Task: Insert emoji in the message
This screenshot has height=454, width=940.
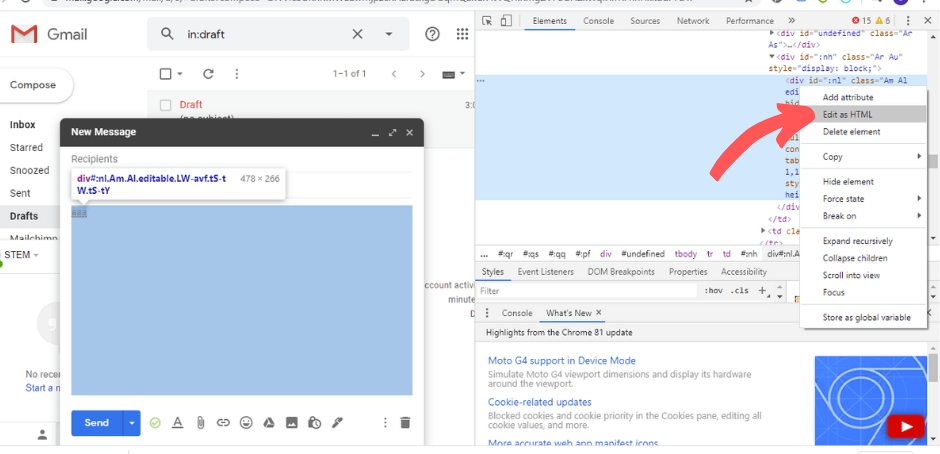Action: tap(246, 423)
